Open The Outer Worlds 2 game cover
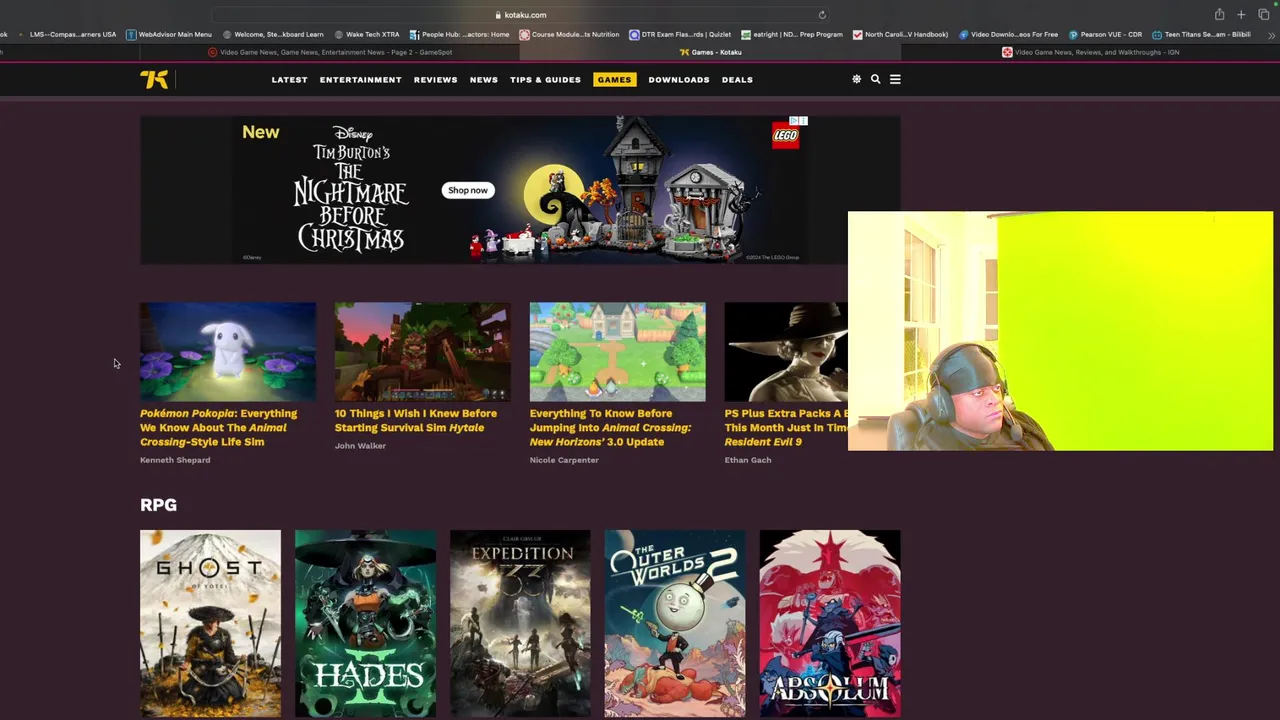This screenshot has width=1280, height=720. tap(675, 624)
